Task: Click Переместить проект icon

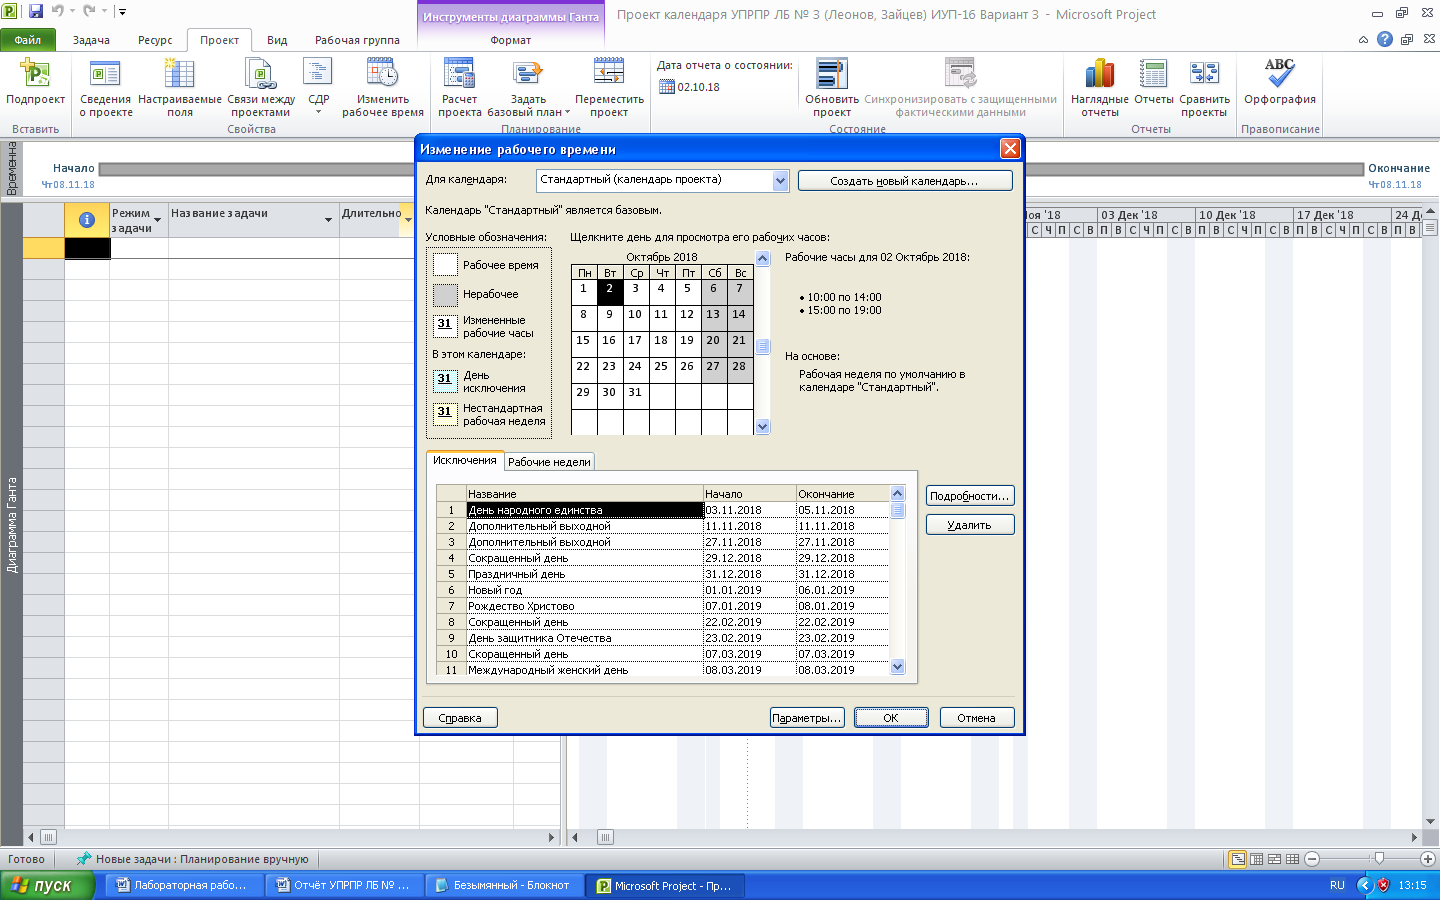Action: tap(609, 74)
